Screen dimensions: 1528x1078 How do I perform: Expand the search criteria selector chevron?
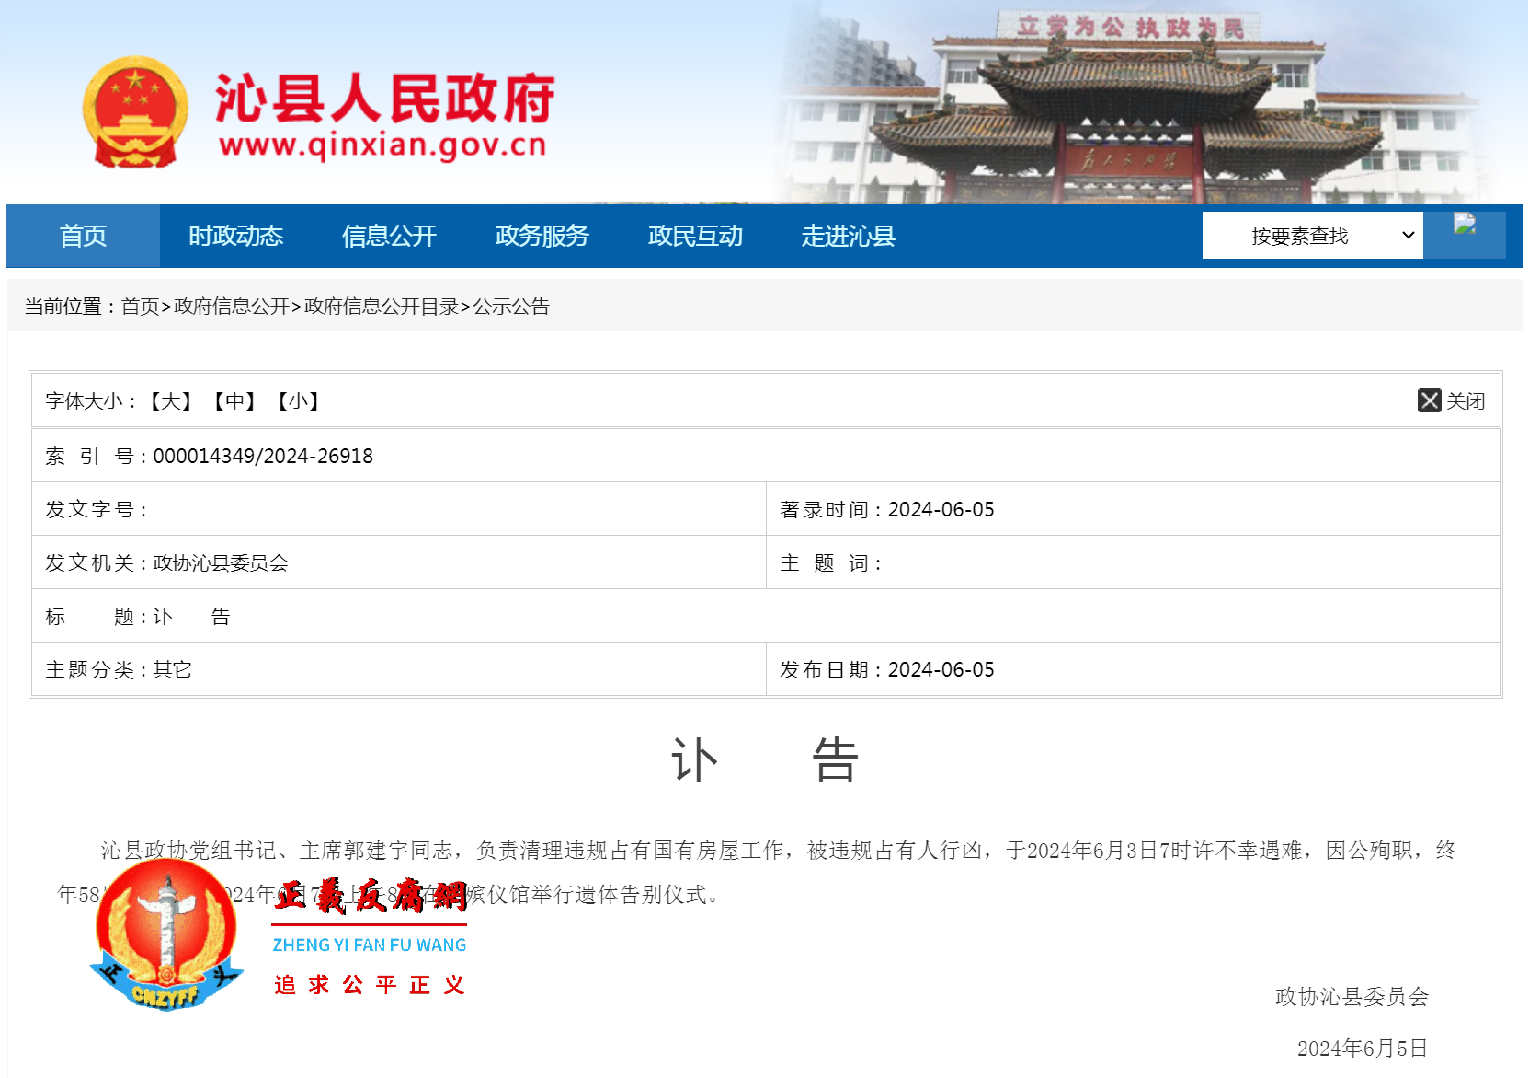click(1408, 235)
